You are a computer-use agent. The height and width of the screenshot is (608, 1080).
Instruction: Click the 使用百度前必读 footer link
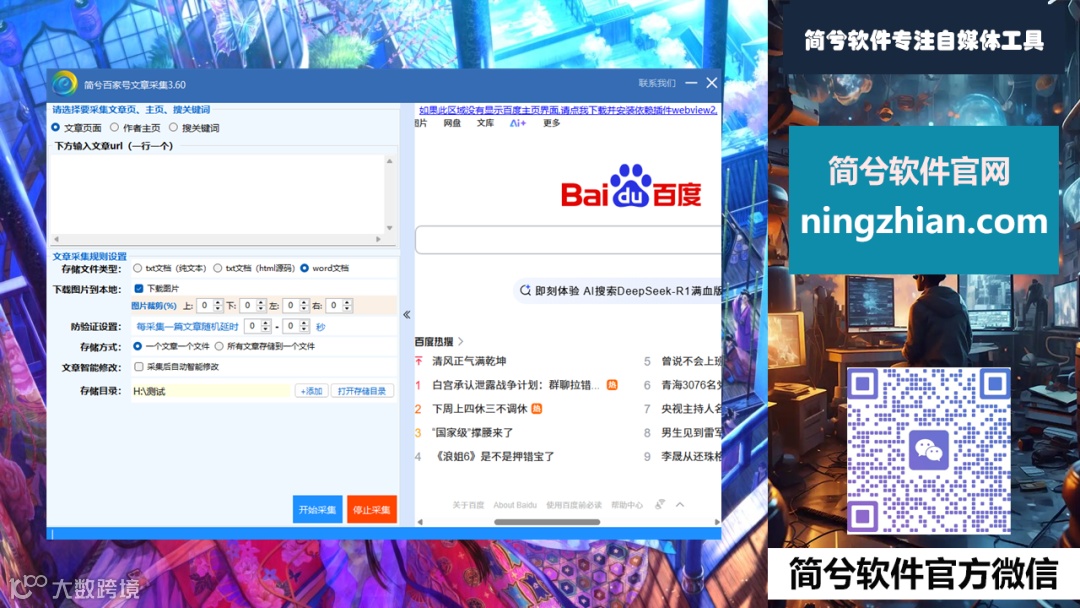pyautogui.click(x=574, y=505)
